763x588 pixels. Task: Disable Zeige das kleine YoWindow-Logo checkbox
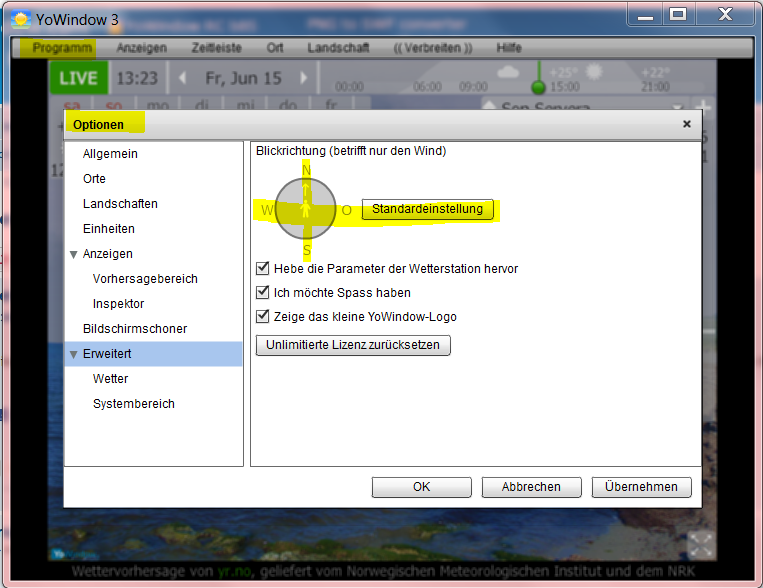point(263,317)
